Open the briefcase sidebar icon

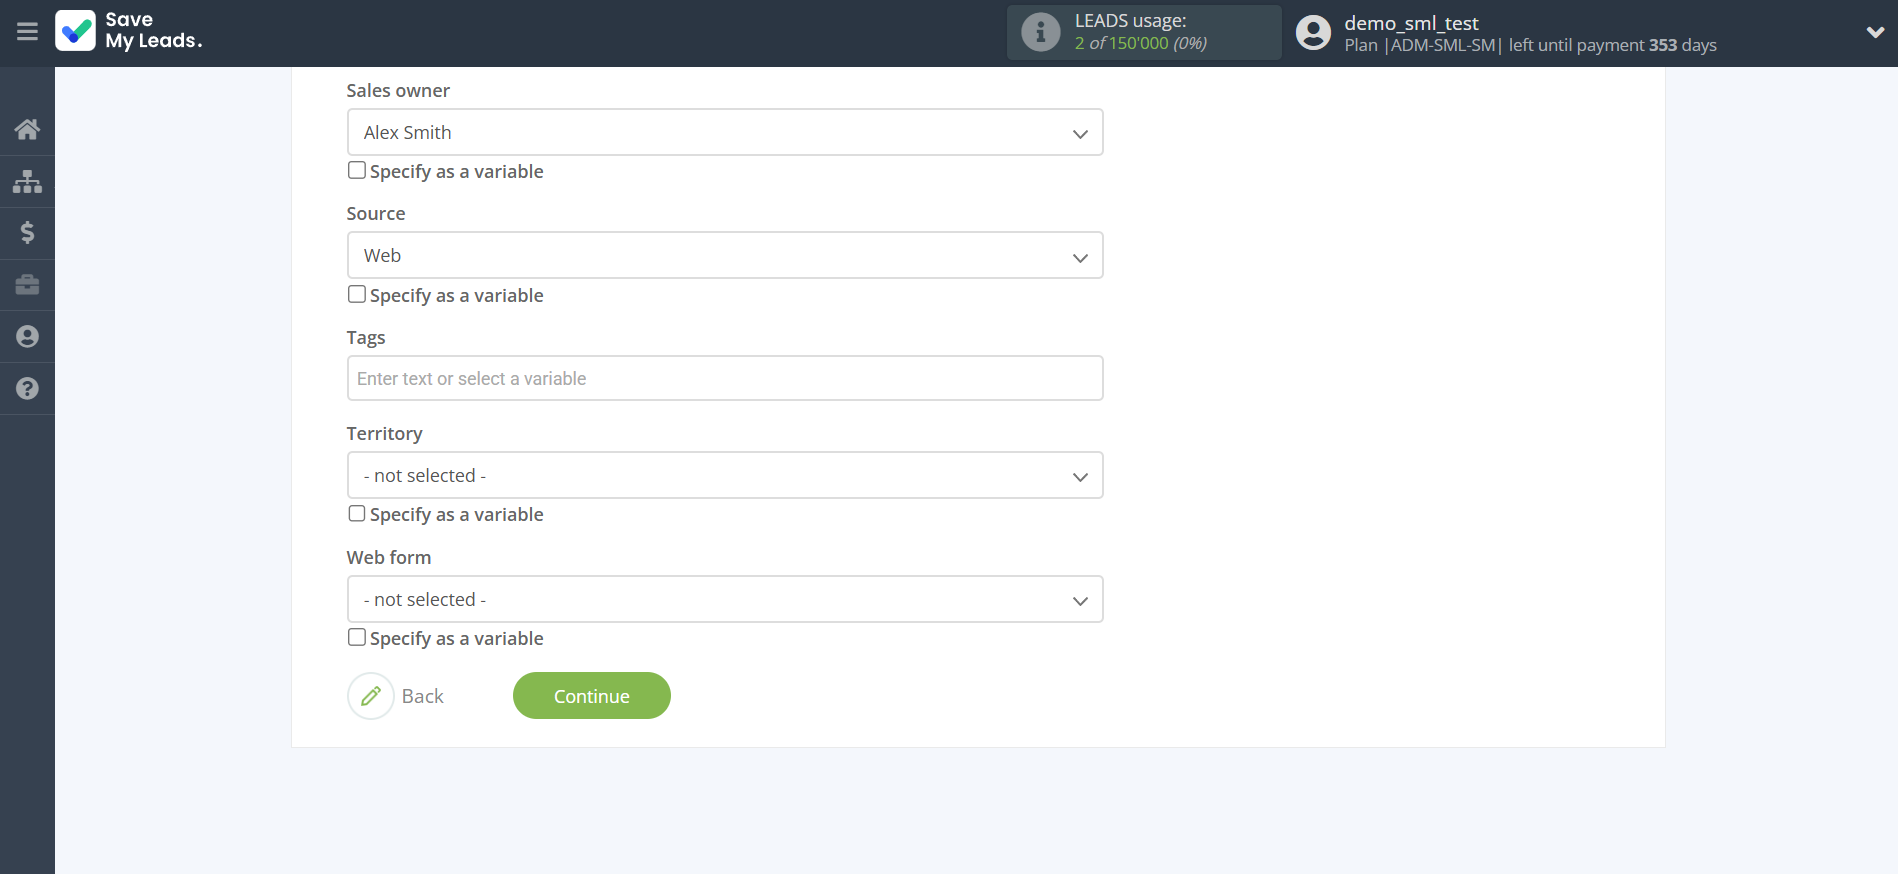(x=27, y=285)
